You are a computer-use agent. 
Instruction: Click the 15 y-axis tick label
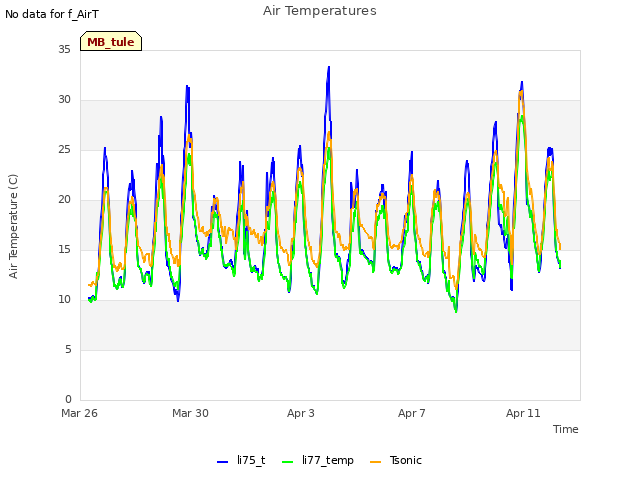pyautogui.click(x=64, y=249)
